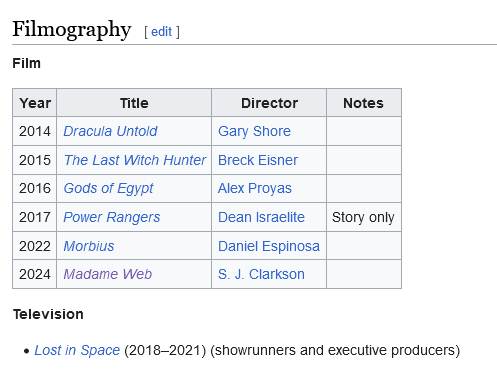Open the Gods of Egypt link

pyautogui.click(x=108, y=189)
